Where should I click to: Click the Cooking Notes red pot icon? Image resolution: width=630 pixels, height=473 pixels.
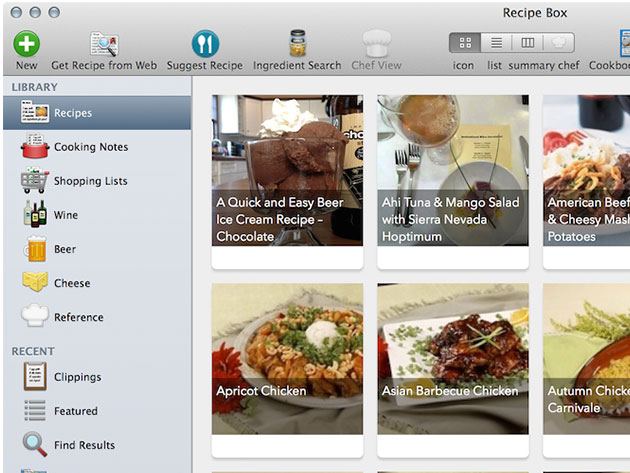[35, 146]
